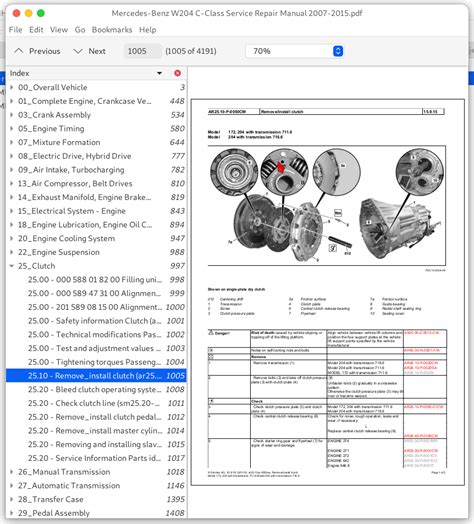Expand the 27_Automatic Transmission section
Screen dimensions: 474x524
pos(12,486)
